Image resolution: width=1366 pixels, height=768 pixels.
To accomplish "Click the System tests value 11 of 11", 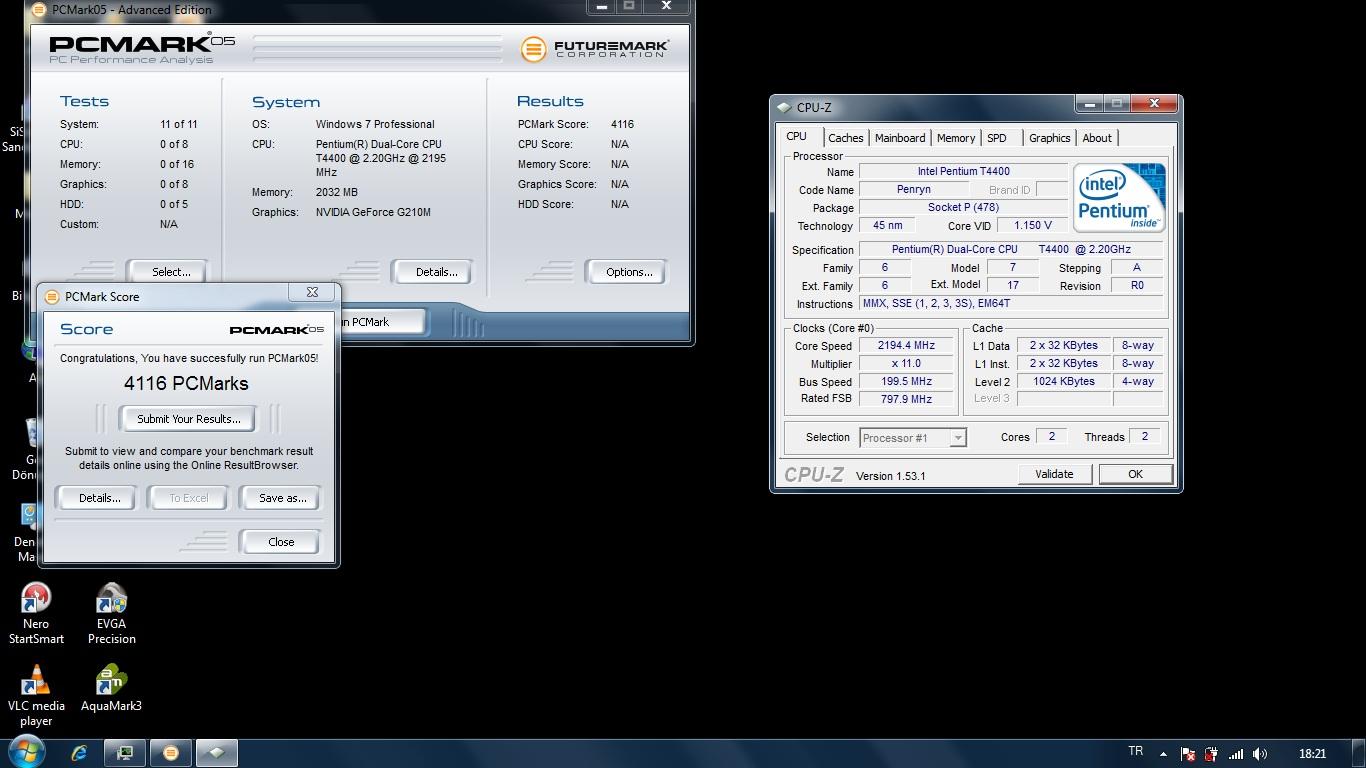I will (178, 125).
